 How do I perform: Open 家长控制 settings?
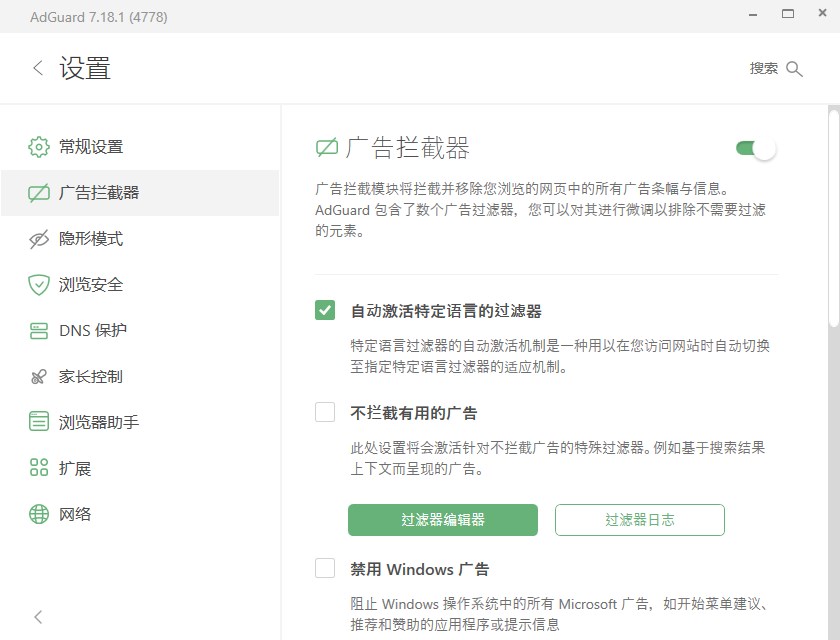click(140, 377)
